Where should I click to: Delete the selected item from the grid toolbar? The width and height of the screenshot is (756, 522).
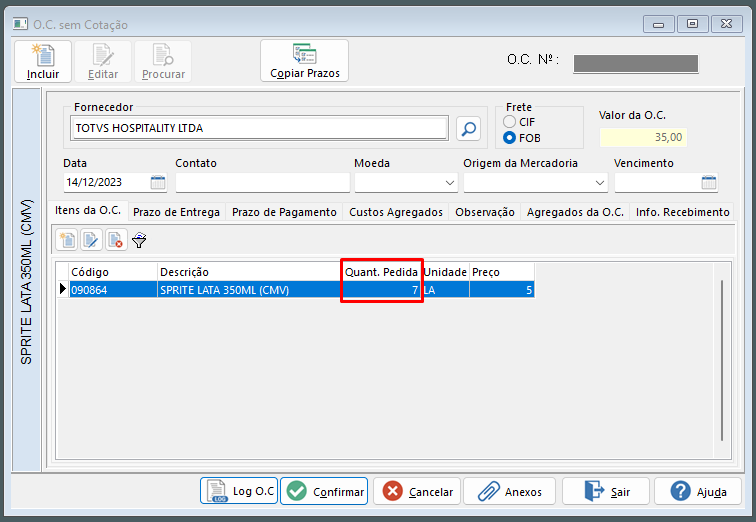(116, 240)
